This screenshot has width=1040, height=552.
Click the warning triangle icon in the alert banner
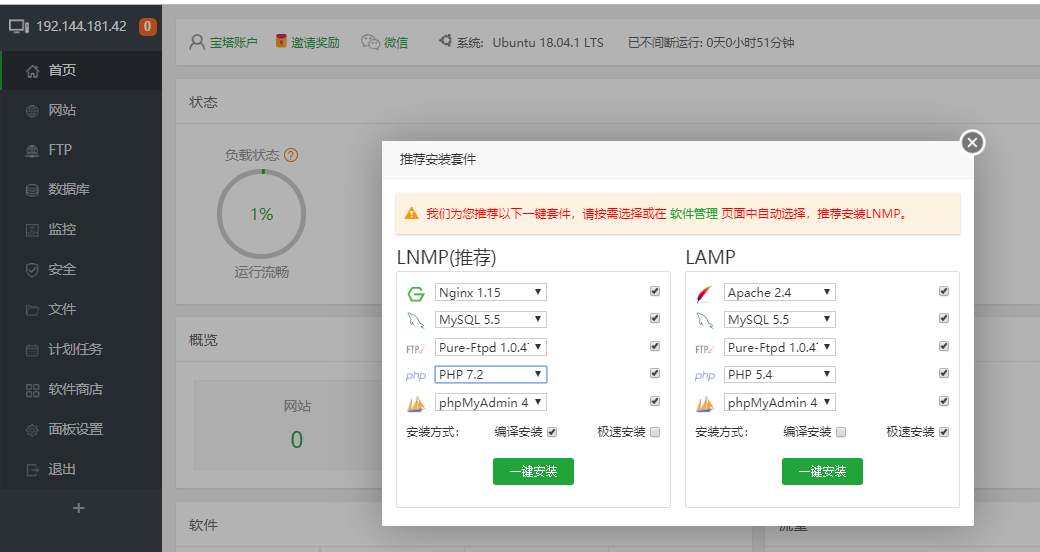point(412,214)
